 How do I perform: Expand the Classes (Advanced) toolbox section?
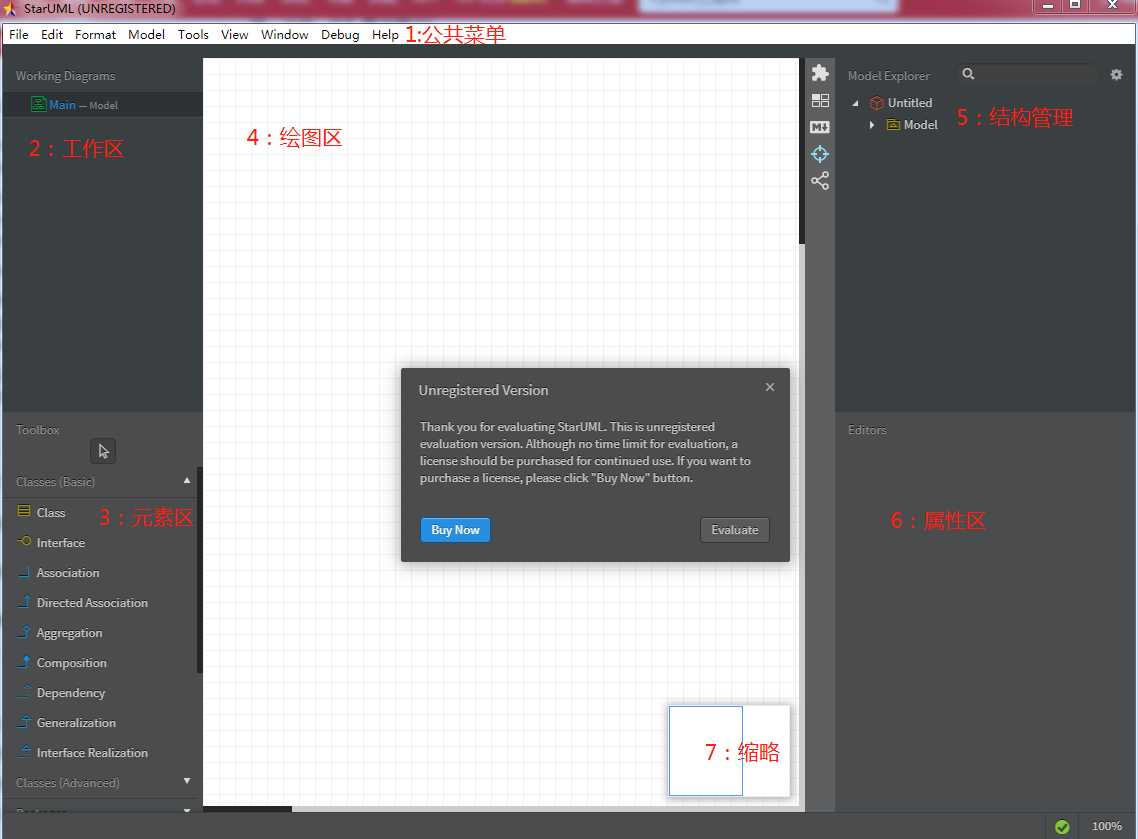point(187,781)
